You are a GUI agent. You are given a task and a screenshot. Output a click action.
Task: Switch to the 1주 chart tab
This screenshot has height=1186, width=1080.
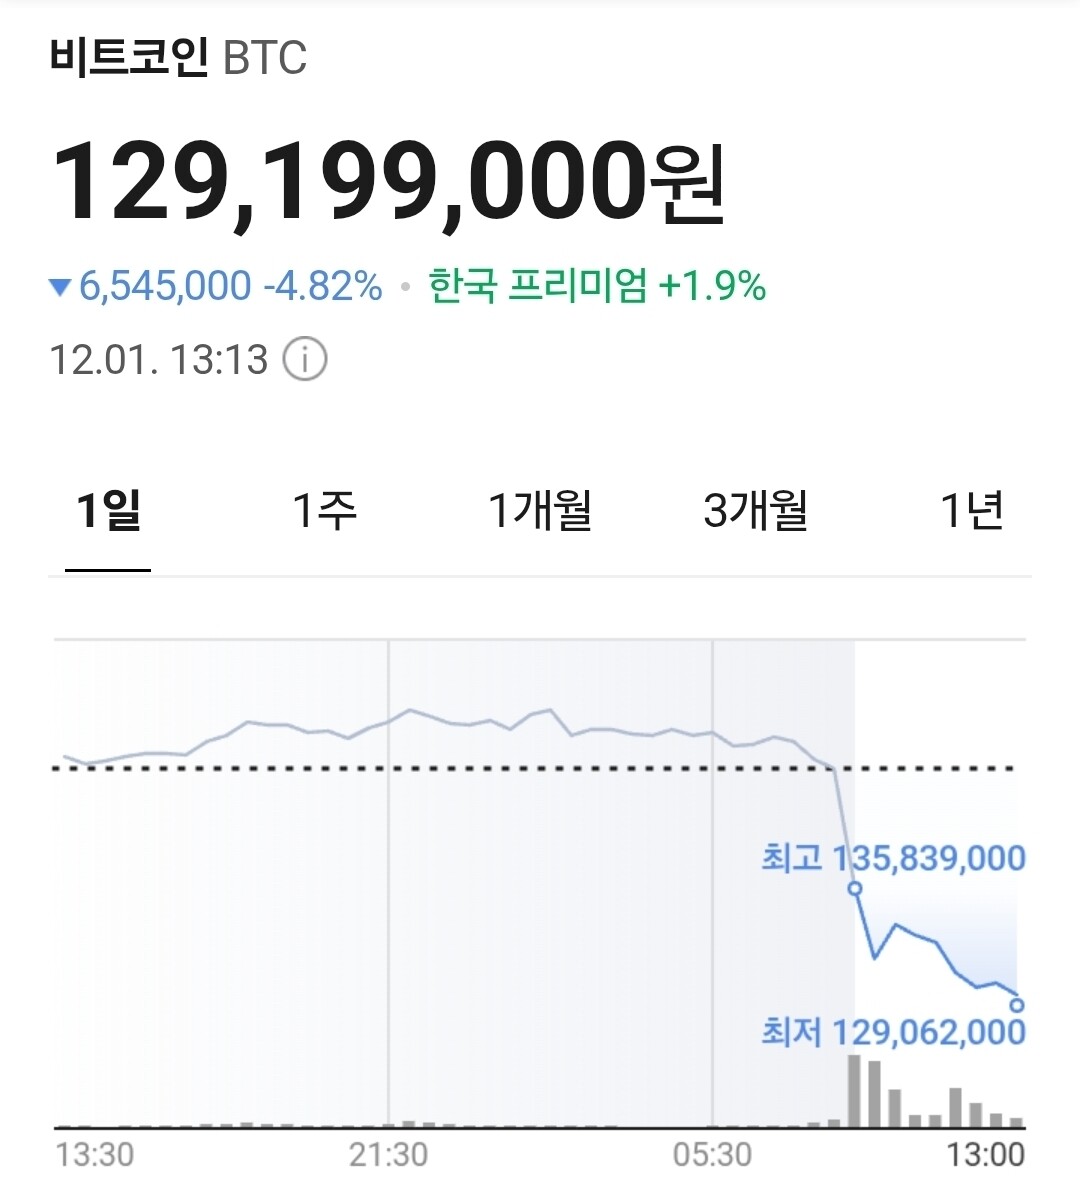click(324, 511)
